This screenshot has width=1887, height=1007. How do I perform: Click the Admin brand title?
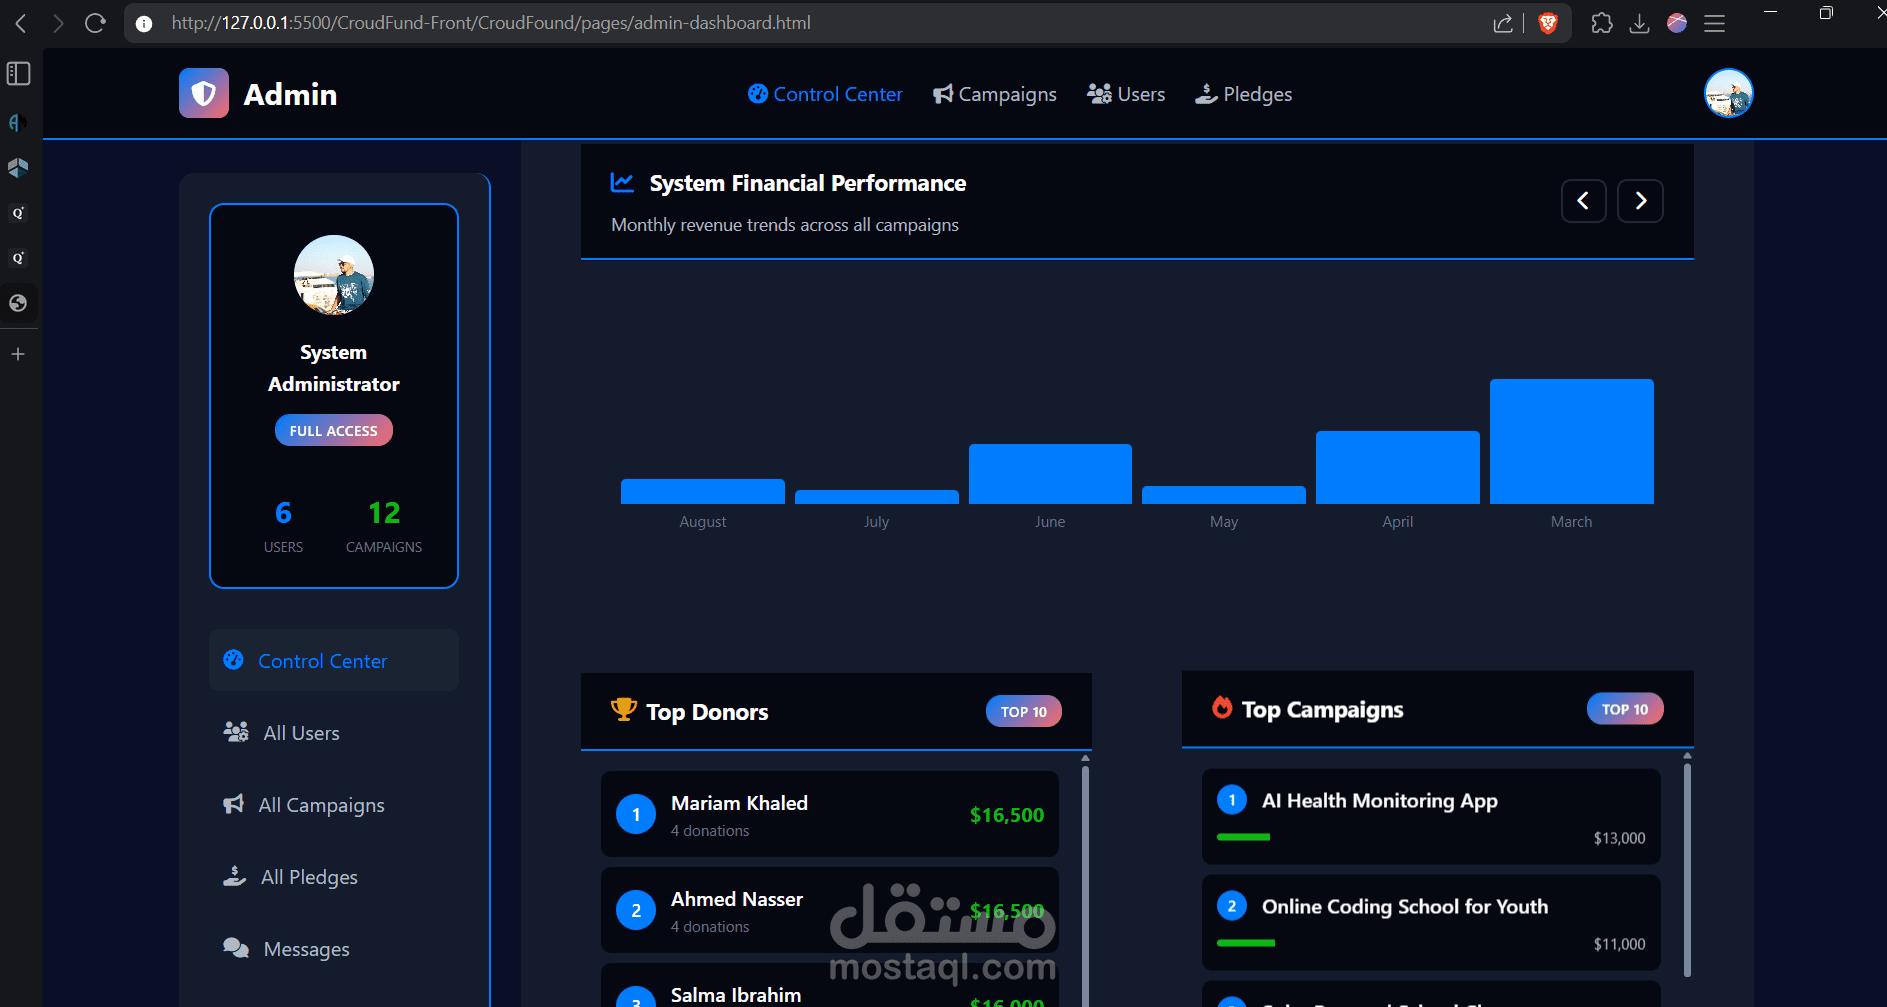(290, 94)
